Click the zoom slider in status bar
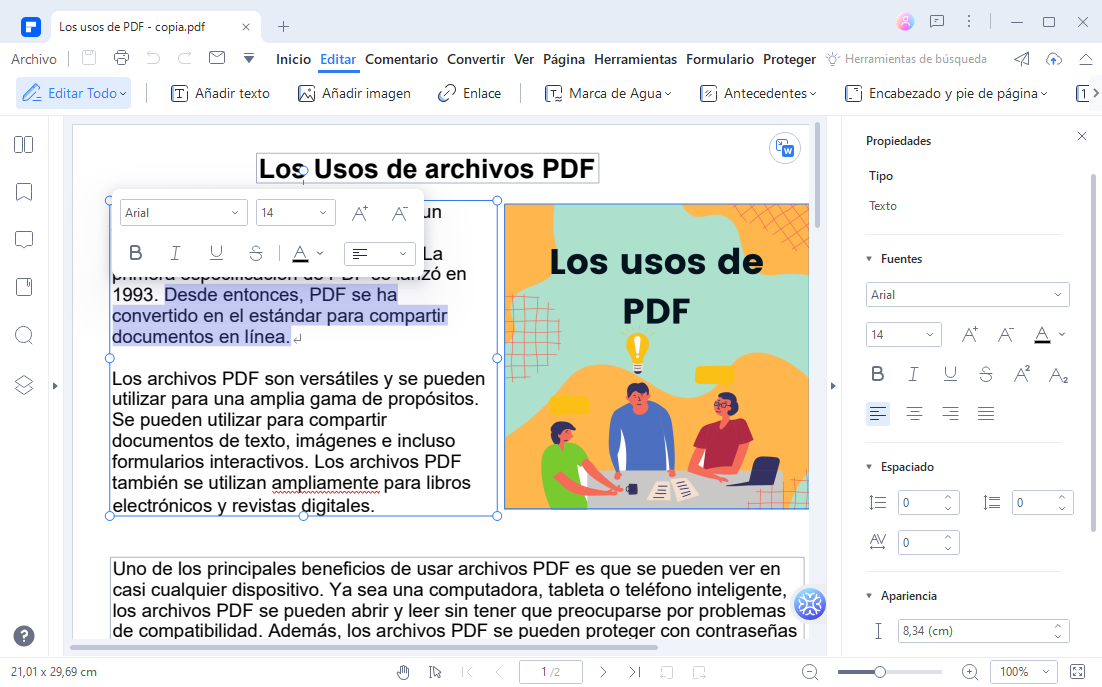Screen dimensions: 1102x687 (880, 672)
